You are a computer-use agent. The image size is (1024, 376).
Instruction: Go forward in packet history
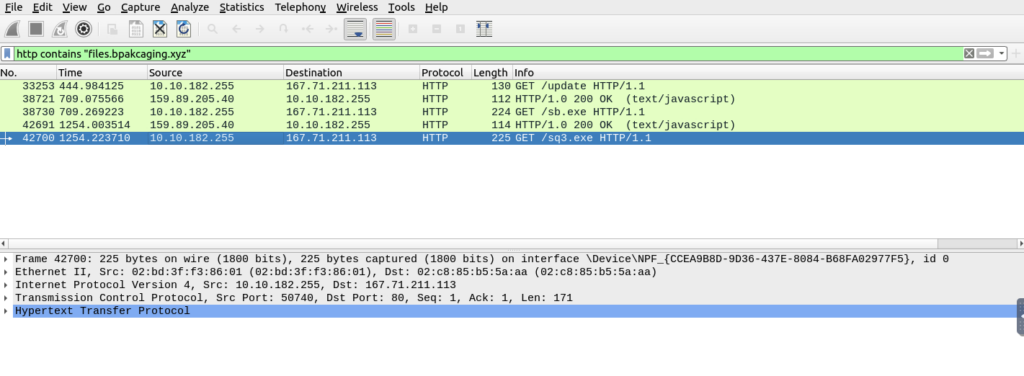259,29
